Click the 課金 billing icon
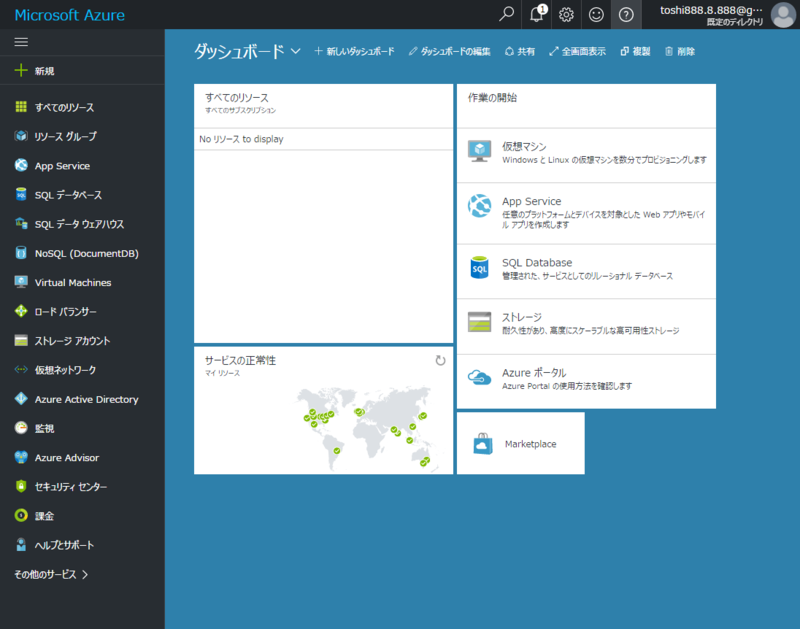 click(x=21, y=516)
